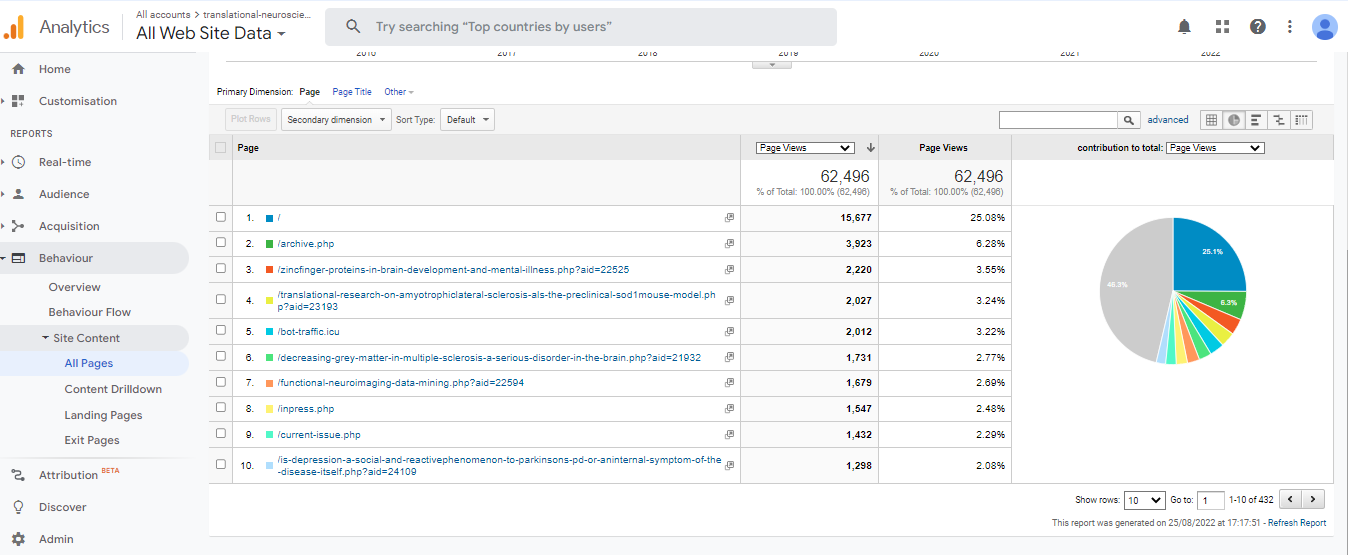Open the Secondary dimension dropdown
This screenshot has width=1348, height=555.
tap(336, 120)
